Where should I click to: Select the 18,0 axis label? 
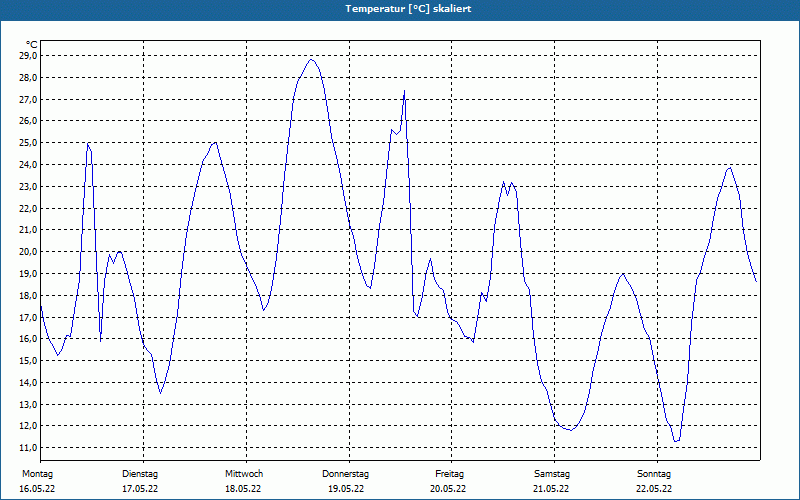coord(28,295)
